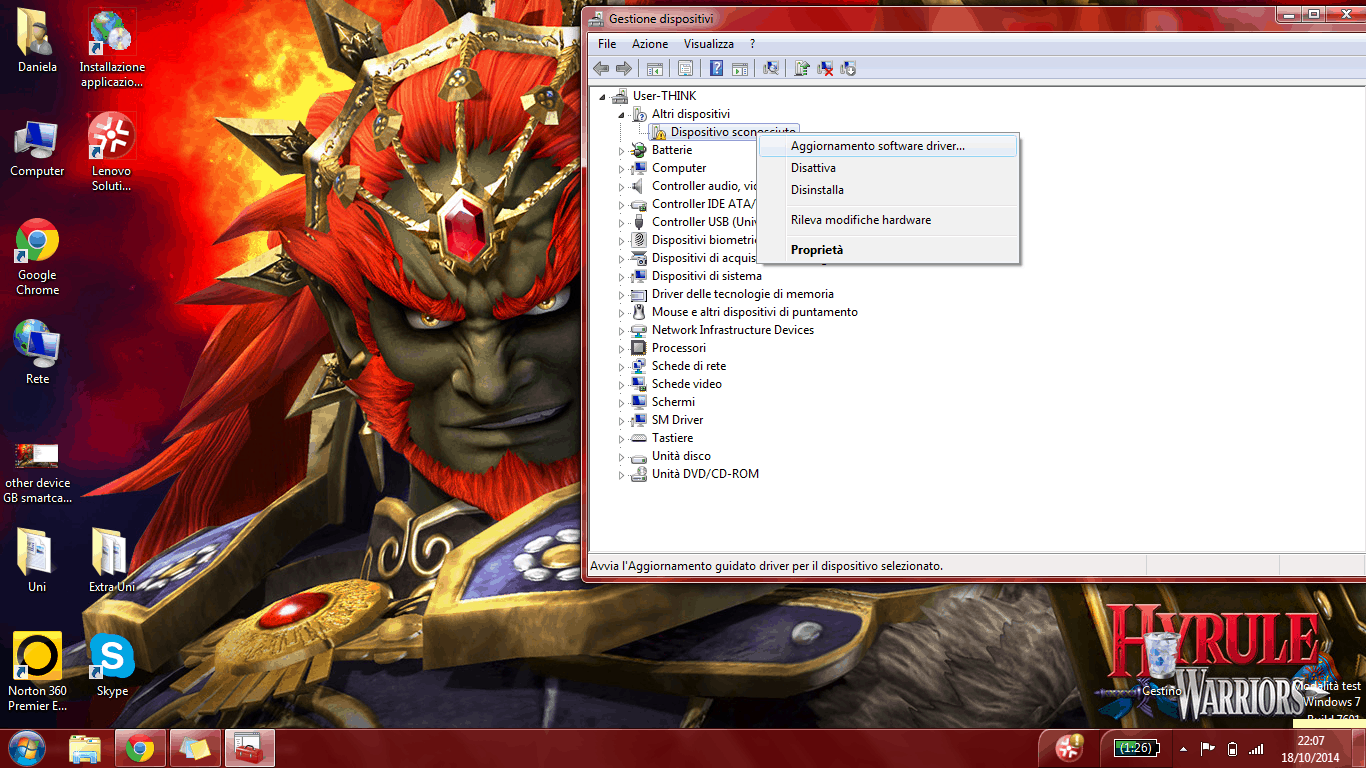Screen dimensions: 1366x768
Task: Click the update driver software toolbar icon
Action: click(801, 68)
